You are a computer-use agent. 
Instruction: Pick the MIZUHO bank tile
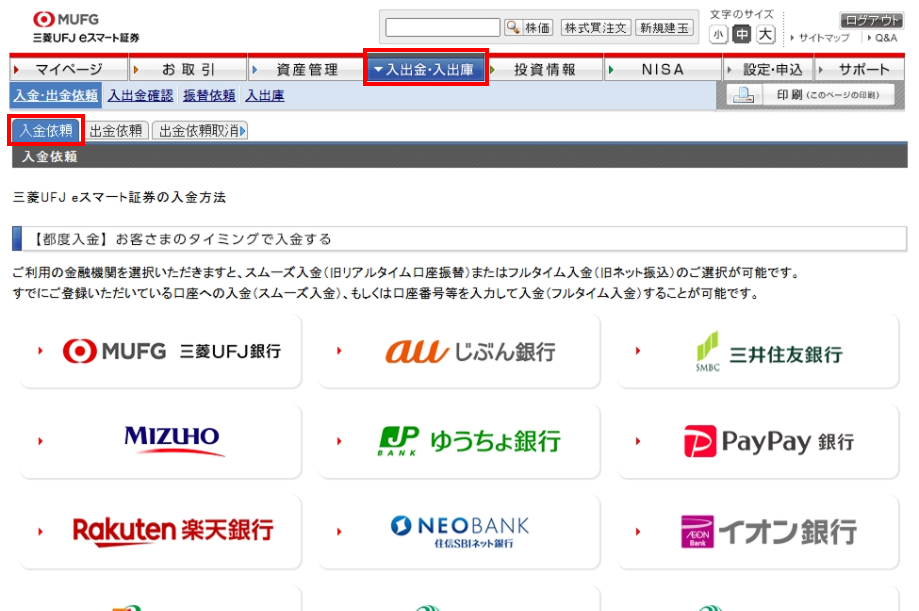tap(160, 441)
